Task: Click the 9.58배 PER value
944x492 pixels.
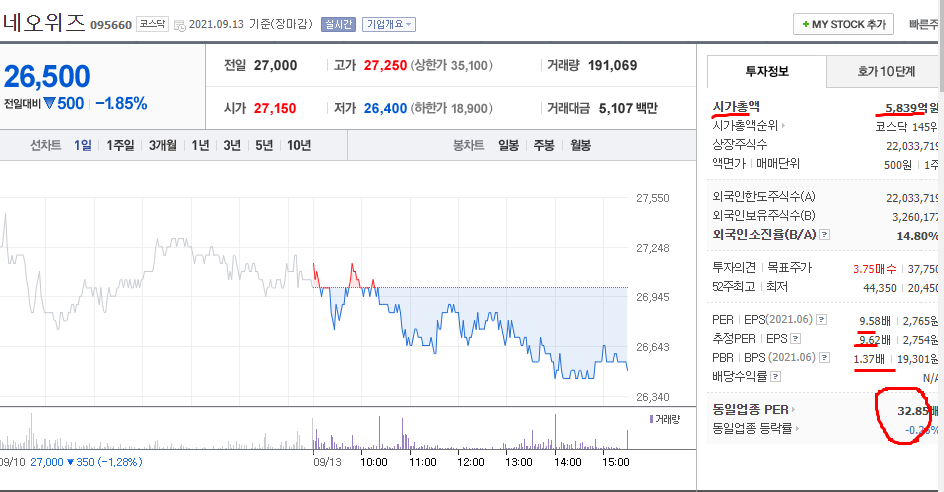Action: (874, 321)
